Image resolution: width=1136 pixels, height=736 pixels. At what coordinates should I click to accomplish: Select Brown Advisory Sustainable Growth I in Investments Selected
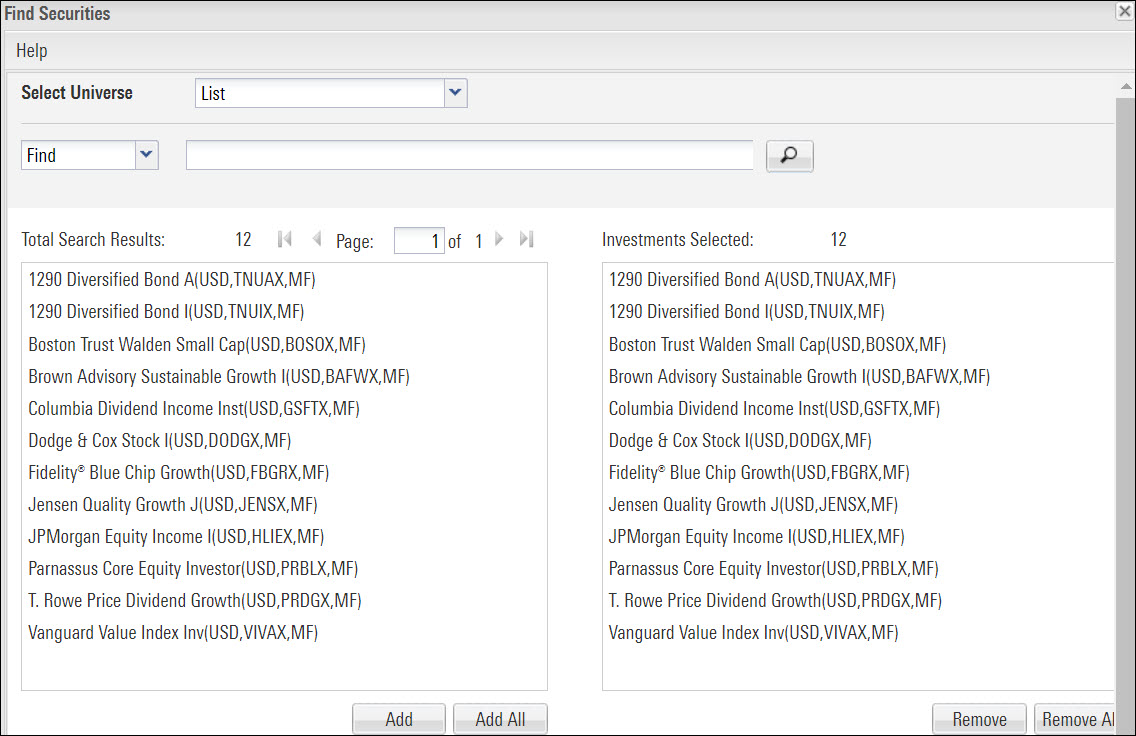799,377
